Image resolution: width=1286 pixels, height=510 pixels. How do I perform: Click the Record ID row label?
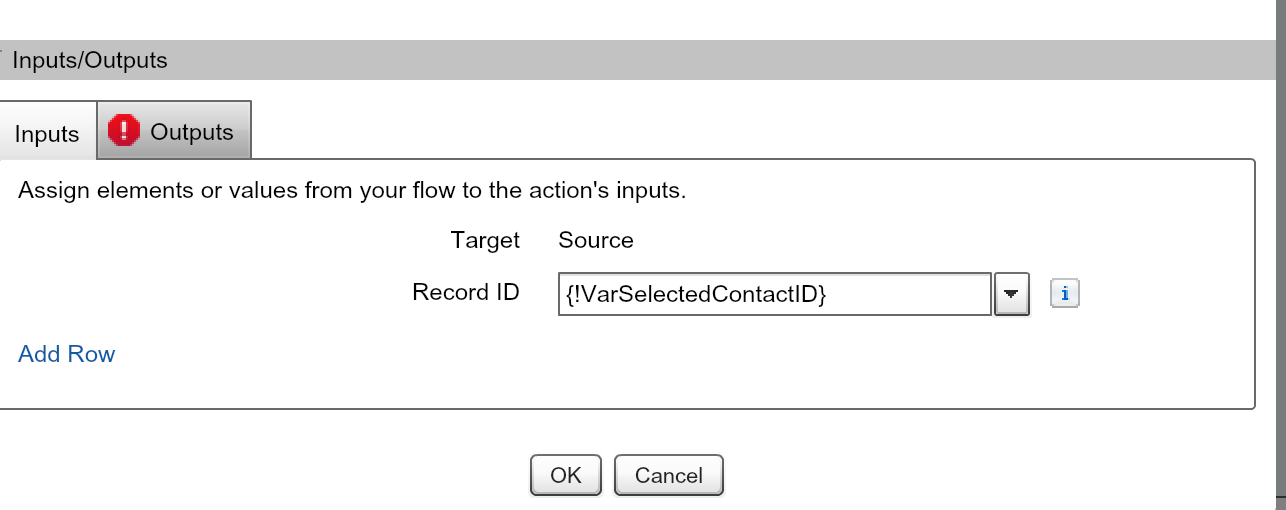(x=466, y=292)
